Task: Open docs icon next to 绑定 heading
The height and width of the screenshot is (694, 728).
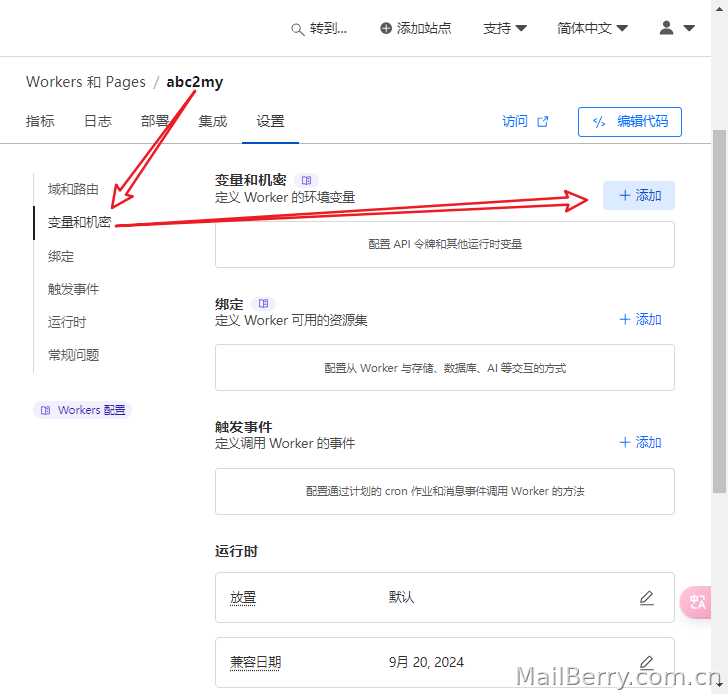Action: 263,304
